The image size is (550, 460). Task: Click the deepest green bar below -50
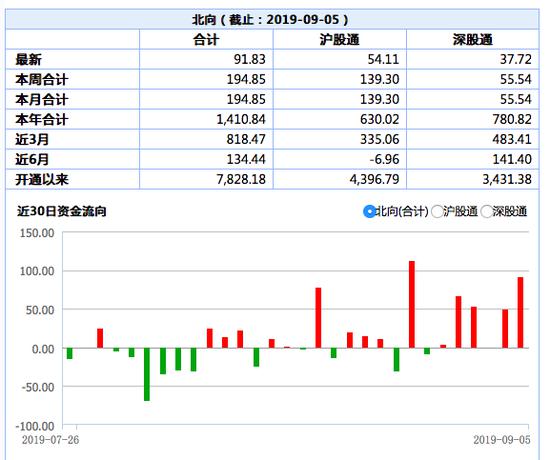(147, 374)
